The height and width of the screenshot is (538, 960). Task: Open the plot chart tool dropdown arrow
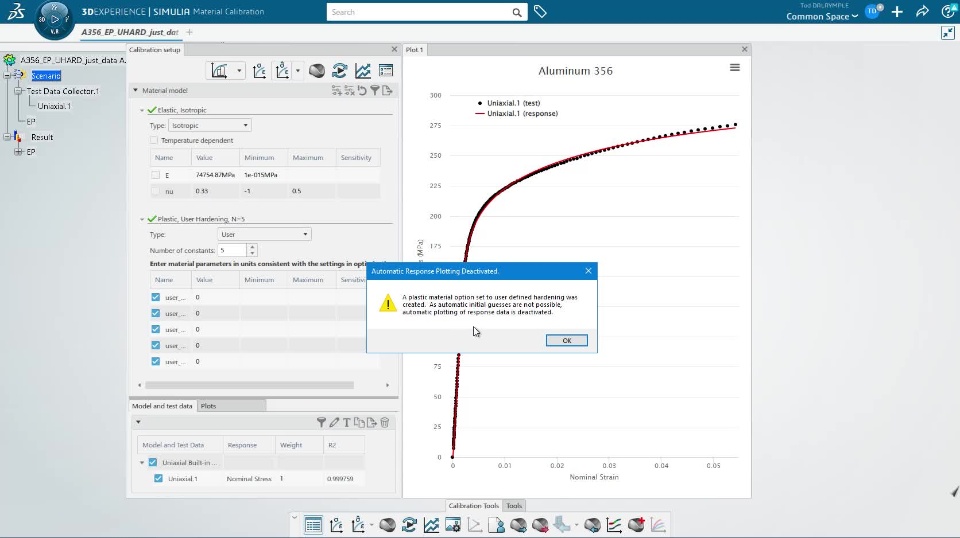pos(239,71)
